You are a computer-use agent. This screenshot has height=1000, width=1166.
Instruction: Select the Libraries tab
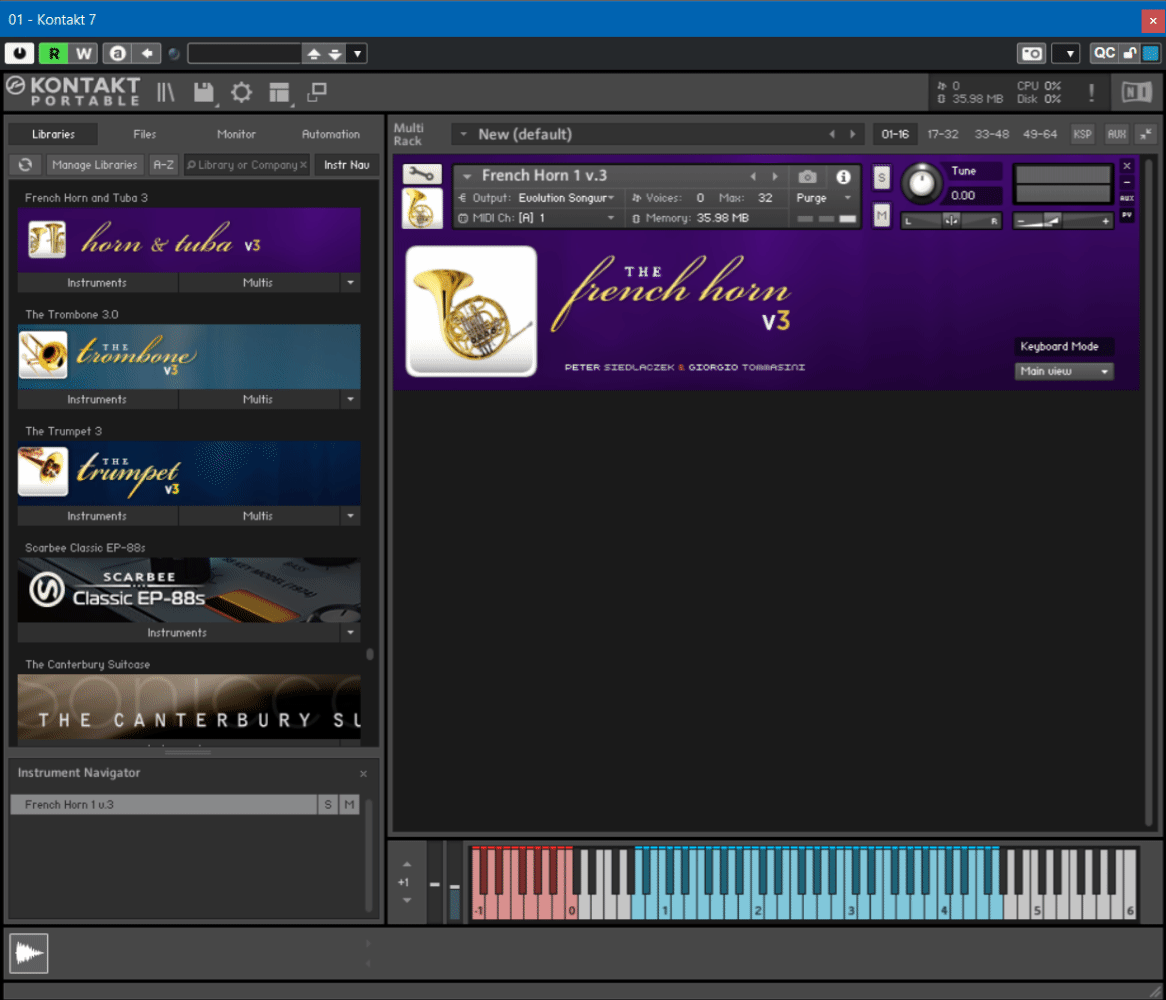click(54, 134)
